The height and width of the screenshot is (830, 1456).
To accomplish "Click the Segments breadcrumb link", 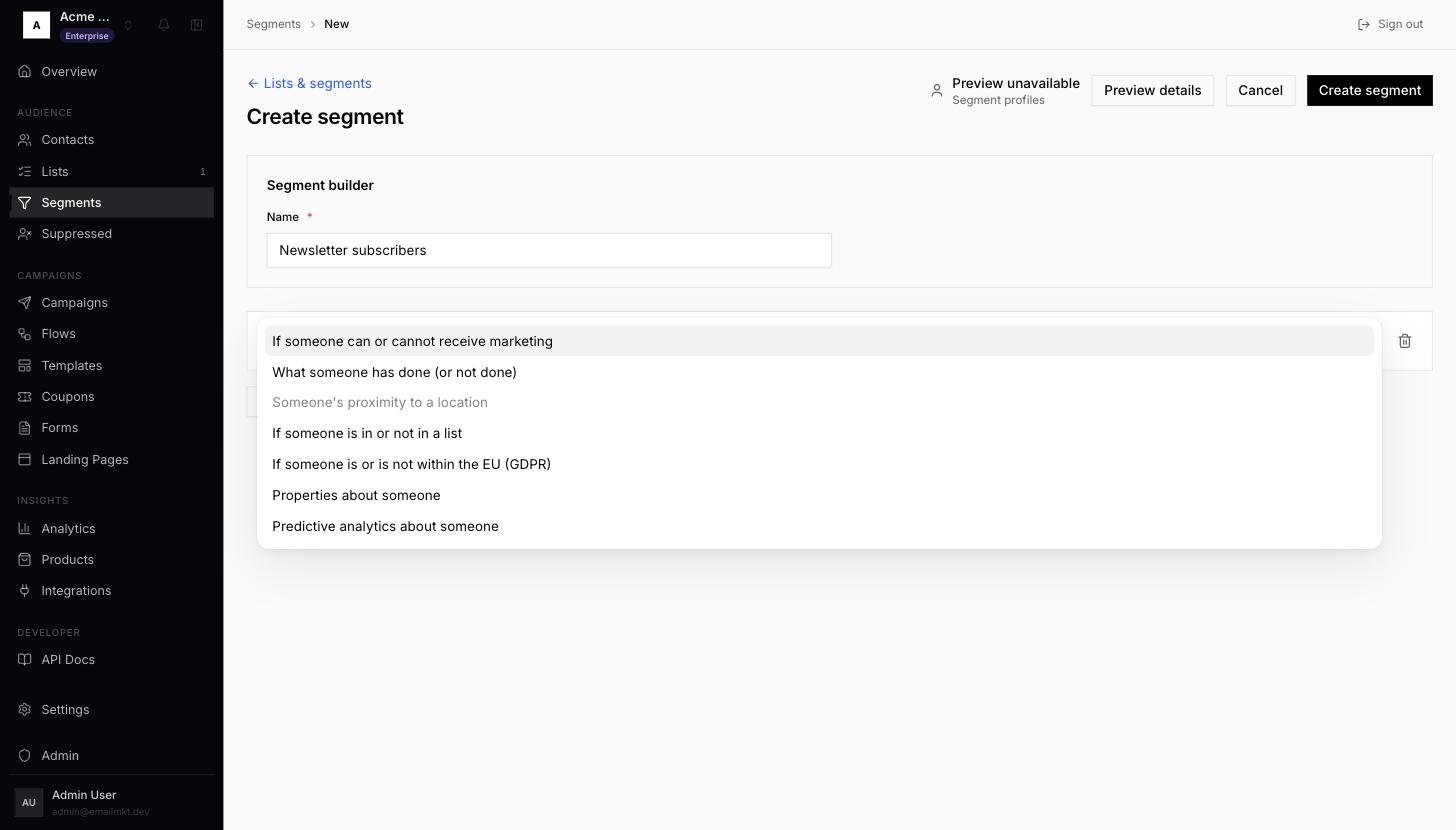I will click(x=274, y=24).
